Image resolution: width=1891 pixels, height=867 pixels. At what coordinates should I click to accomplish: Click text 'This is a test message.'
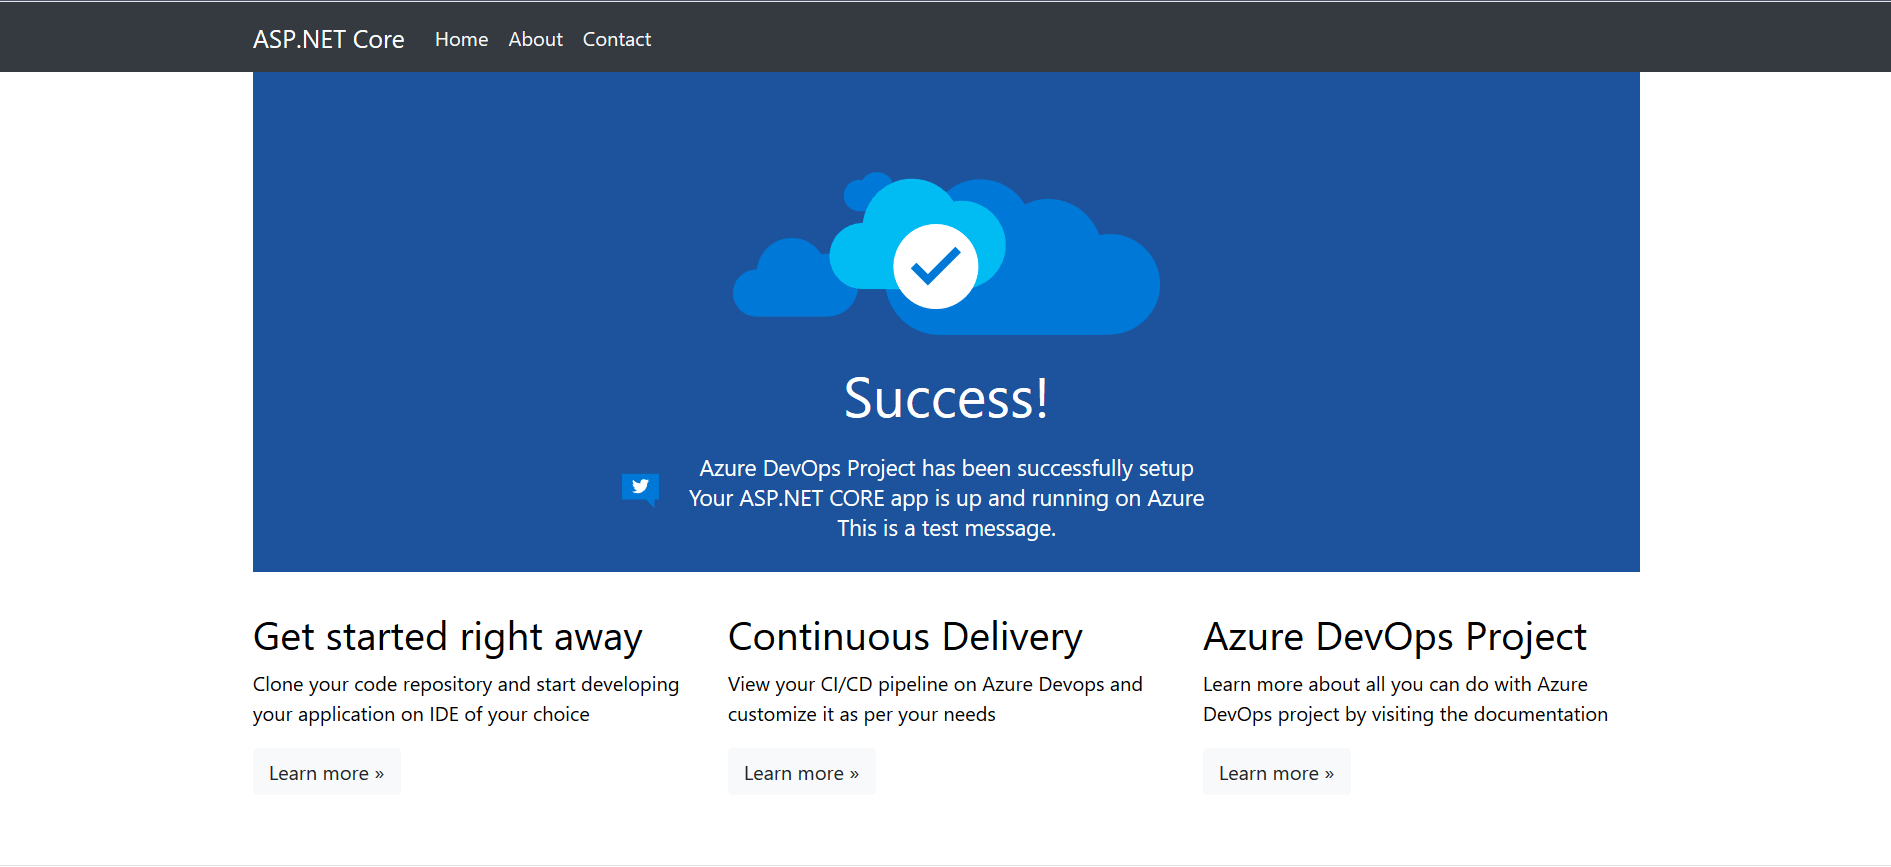[x=946, y=528]
